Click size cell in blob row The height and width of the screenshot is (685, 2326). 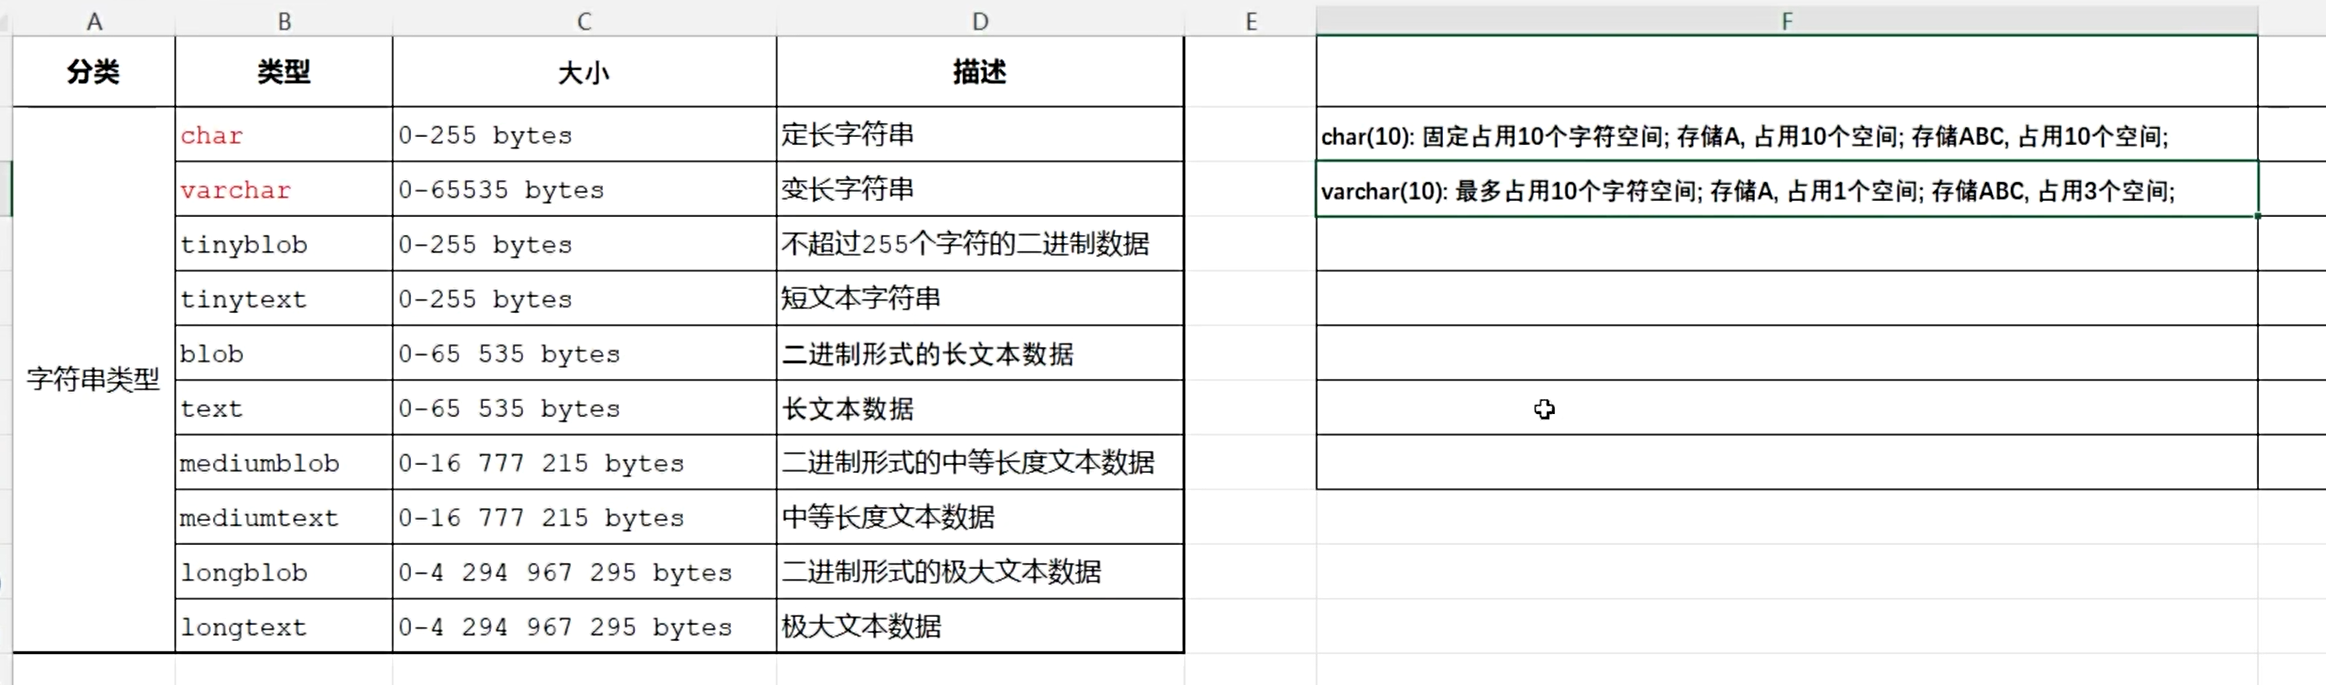[584, 353]
